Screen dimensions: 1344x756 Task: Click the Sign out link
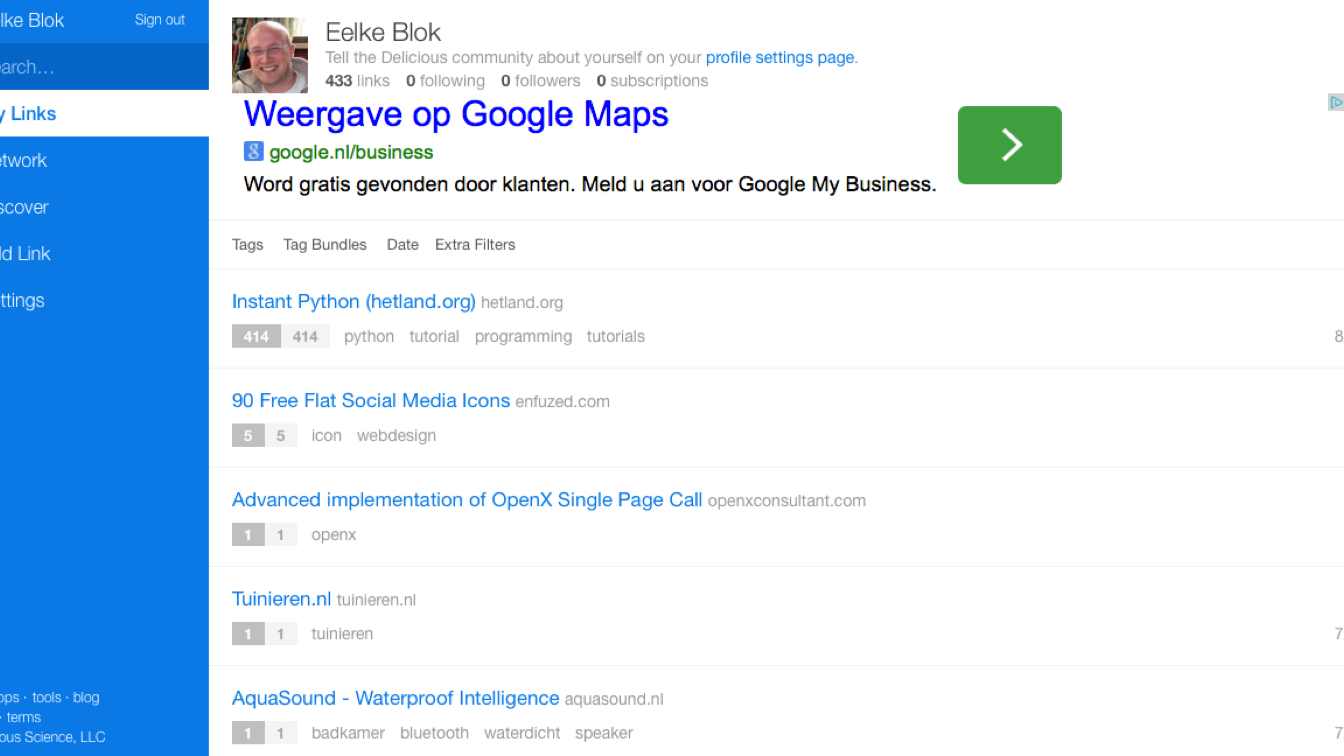click(160, 20)
